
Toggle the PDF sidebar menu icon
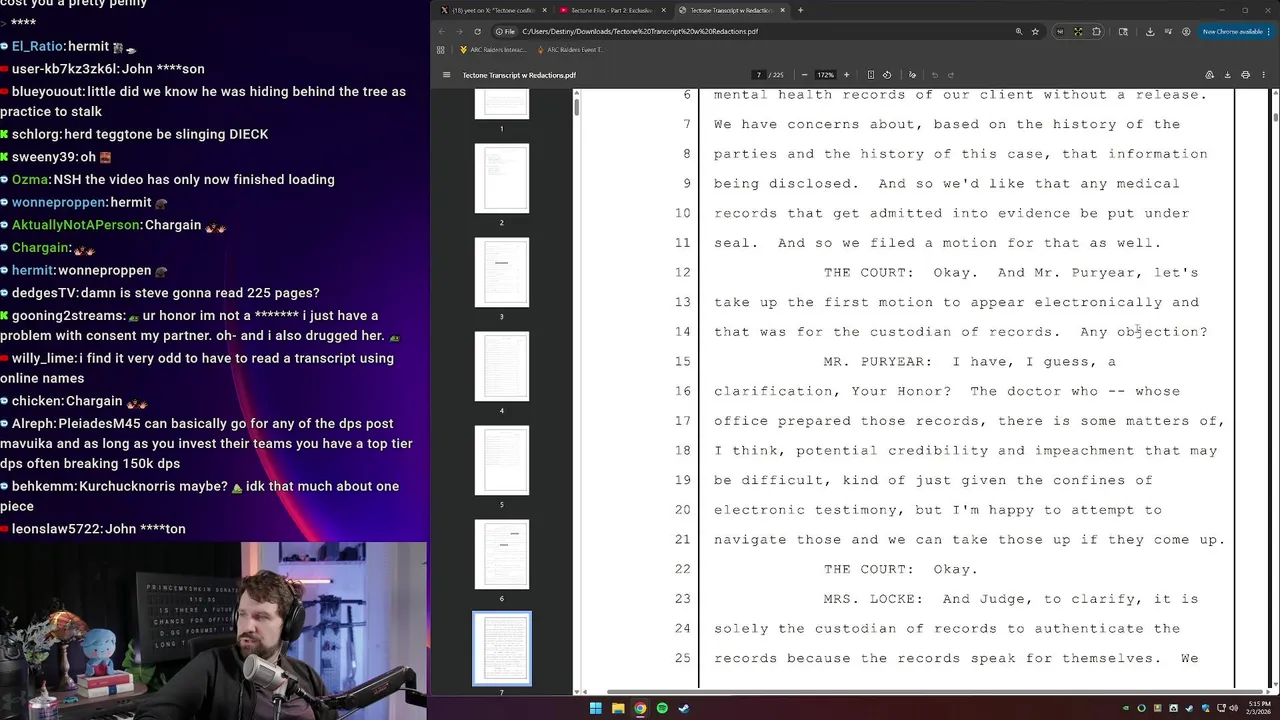446,75
